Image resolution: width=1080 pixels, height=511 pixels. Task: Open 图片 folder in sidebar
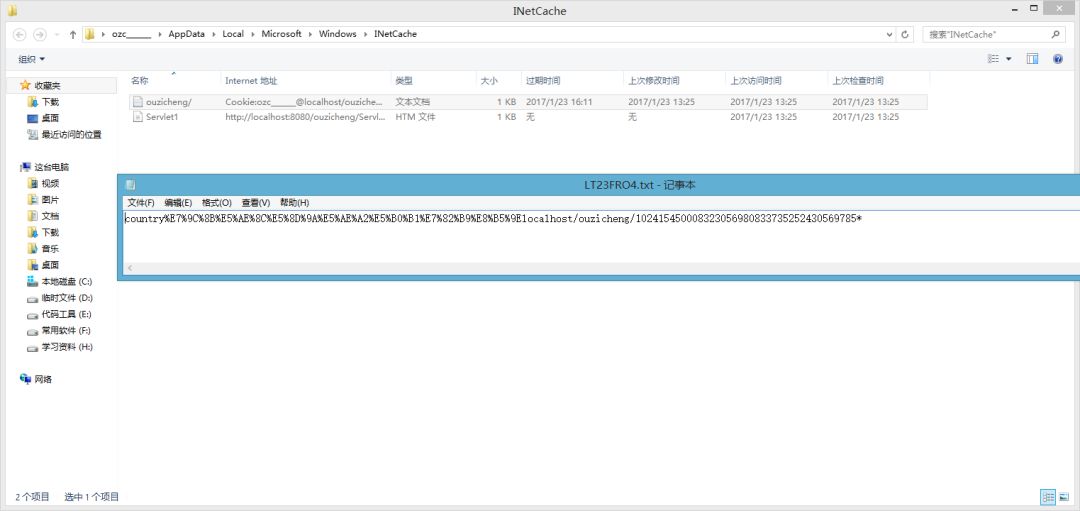click(x=50, y=200)
